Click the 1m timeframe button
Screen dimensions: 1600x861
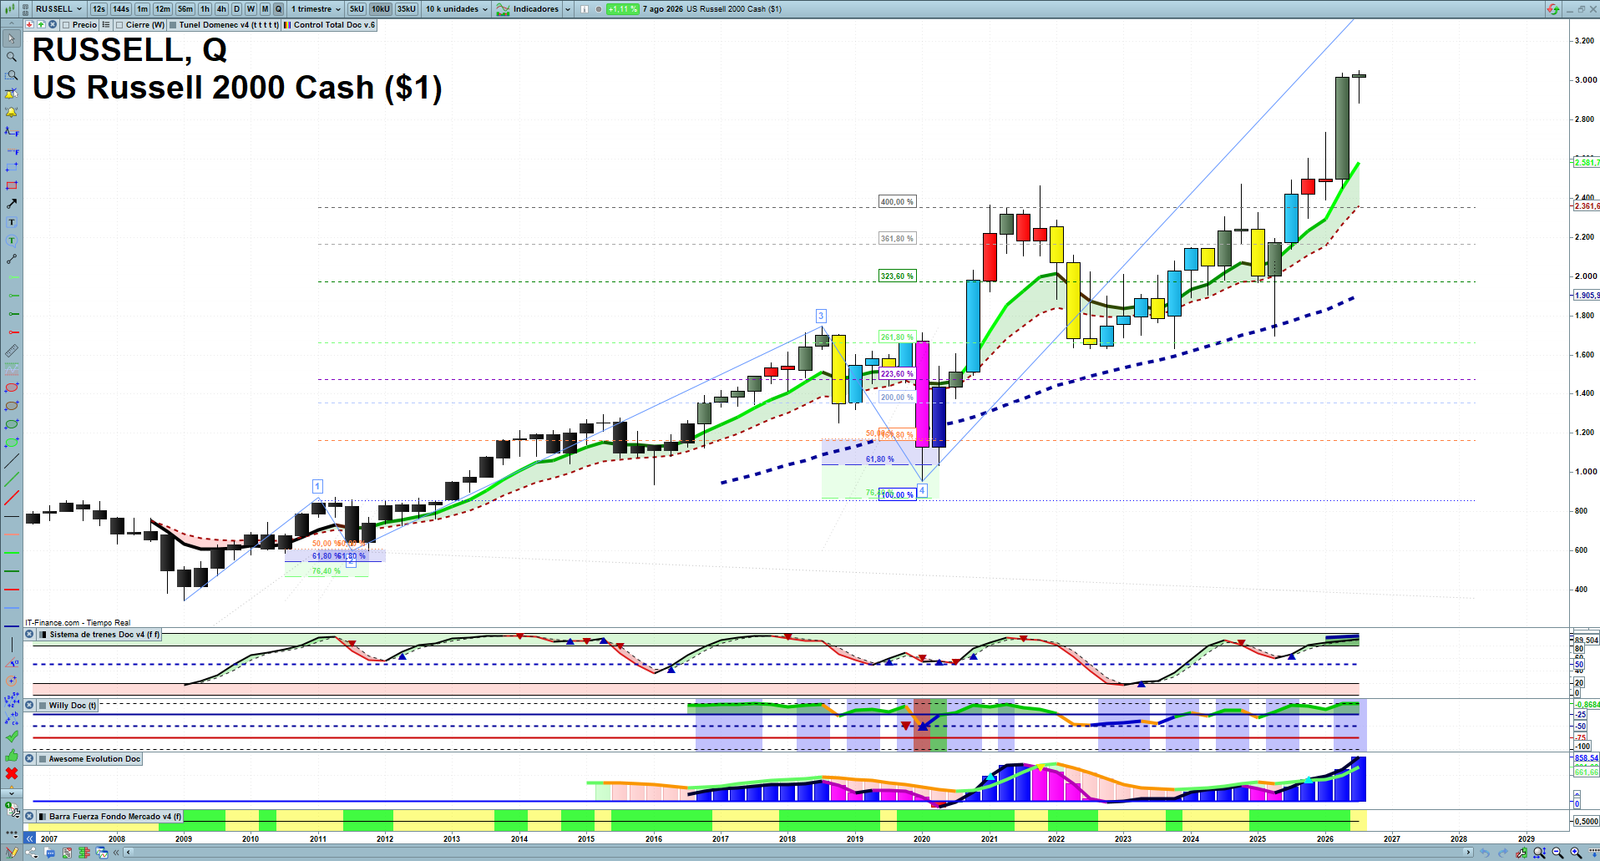tap(143, 9)
